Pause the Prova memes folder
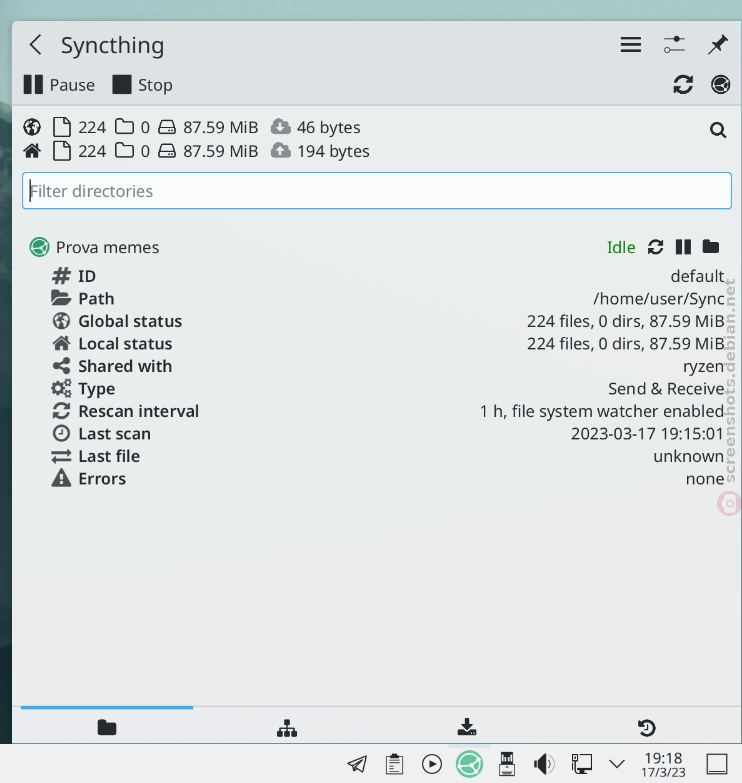Image resolution: width=742 pixels, height=783 pixels. coord(683,247)
